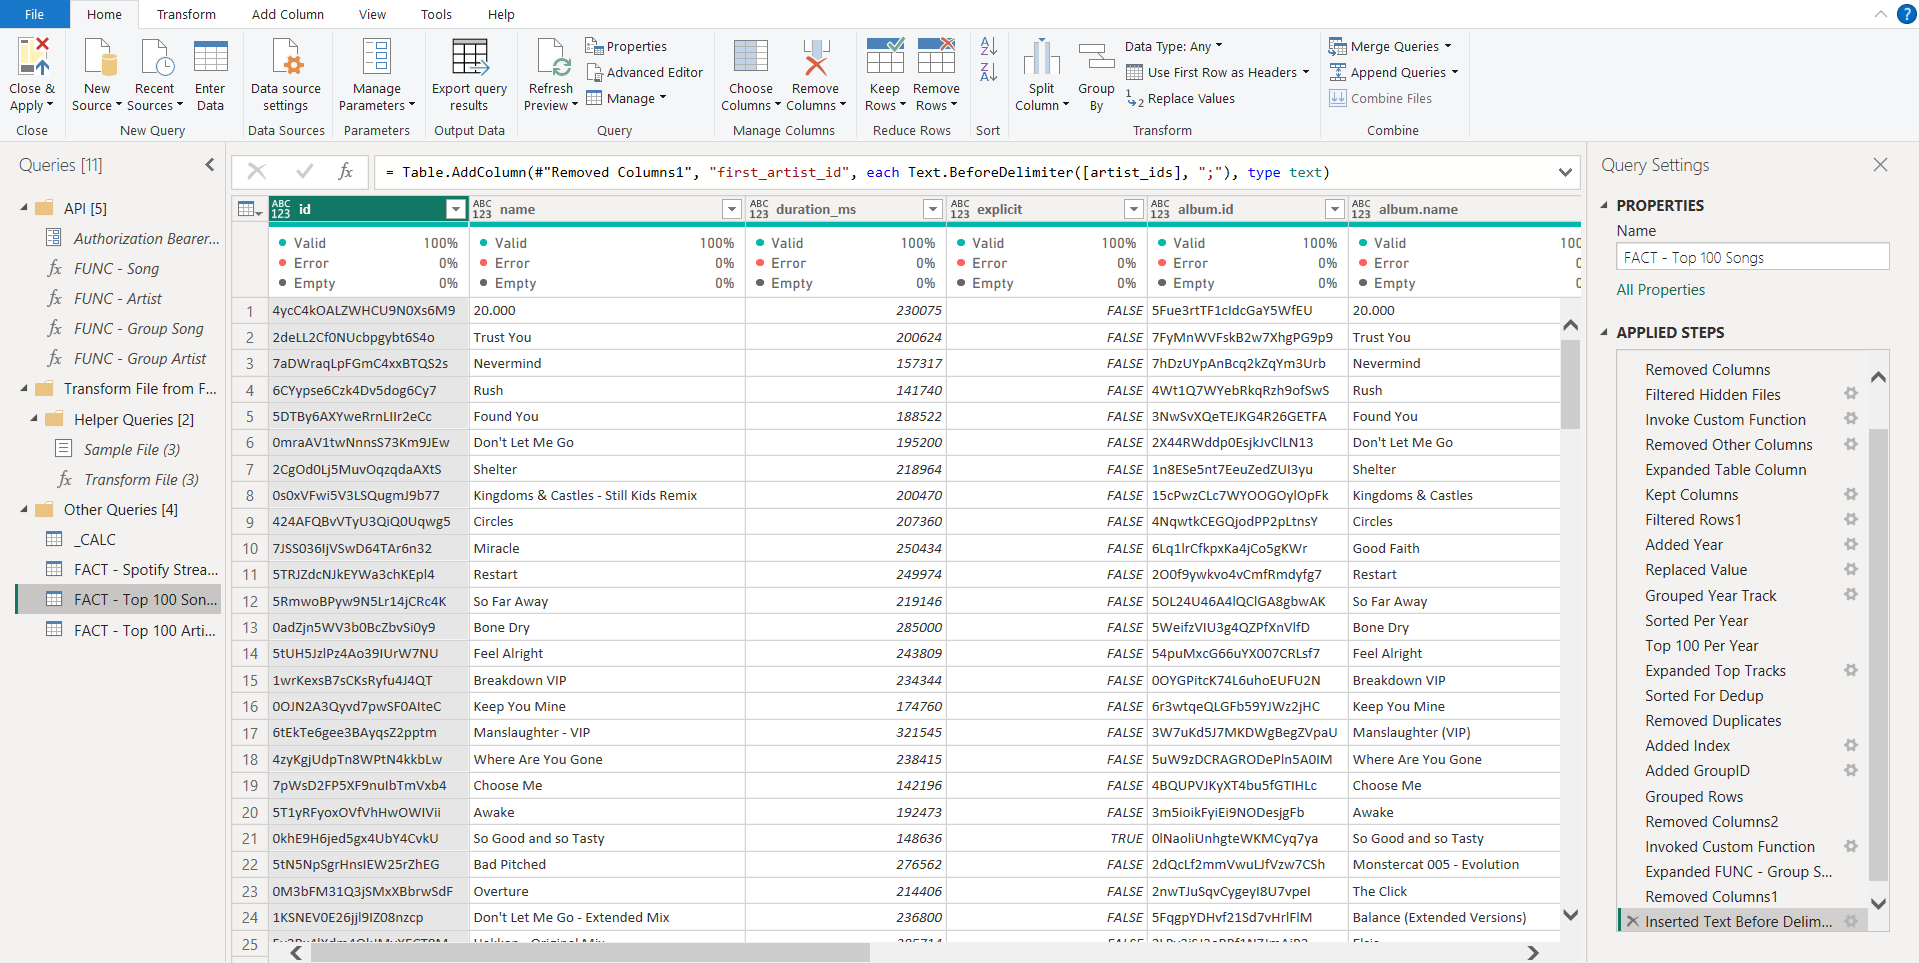Collapse the API folder in Queries
Screen dimensions: 1919x964
25,208
